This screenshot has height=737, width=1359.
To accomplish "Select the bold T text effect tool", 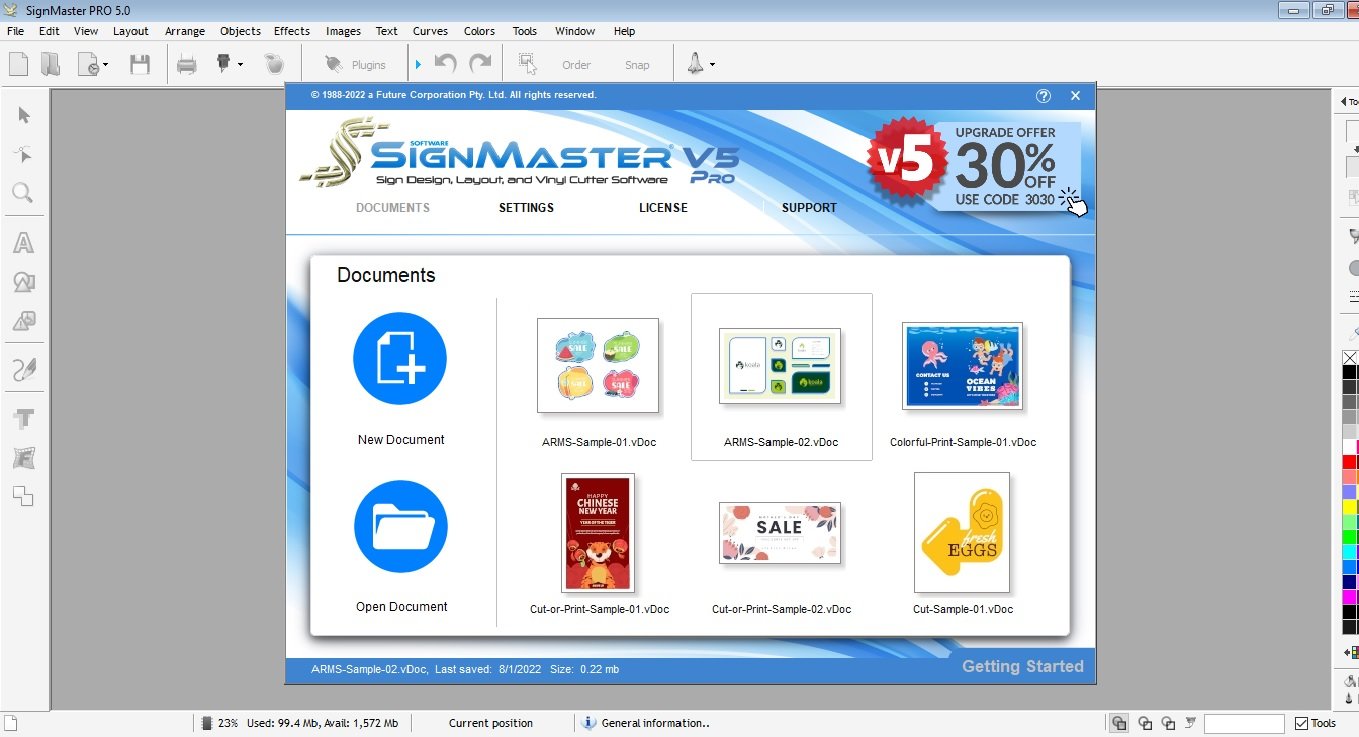I will pos(23,419).
